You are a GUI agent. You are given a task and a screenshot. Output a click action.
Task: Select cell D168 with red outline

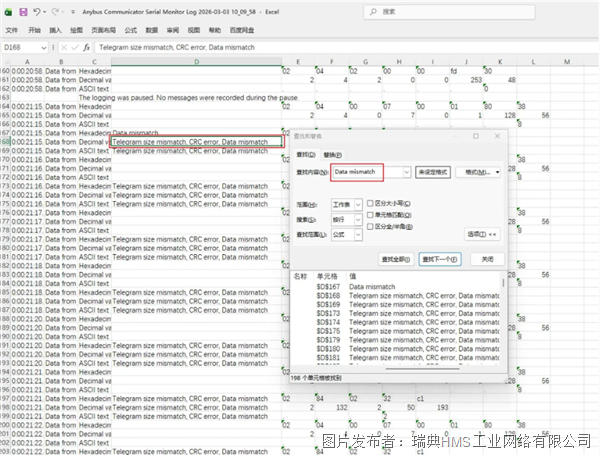click(196, 142)
